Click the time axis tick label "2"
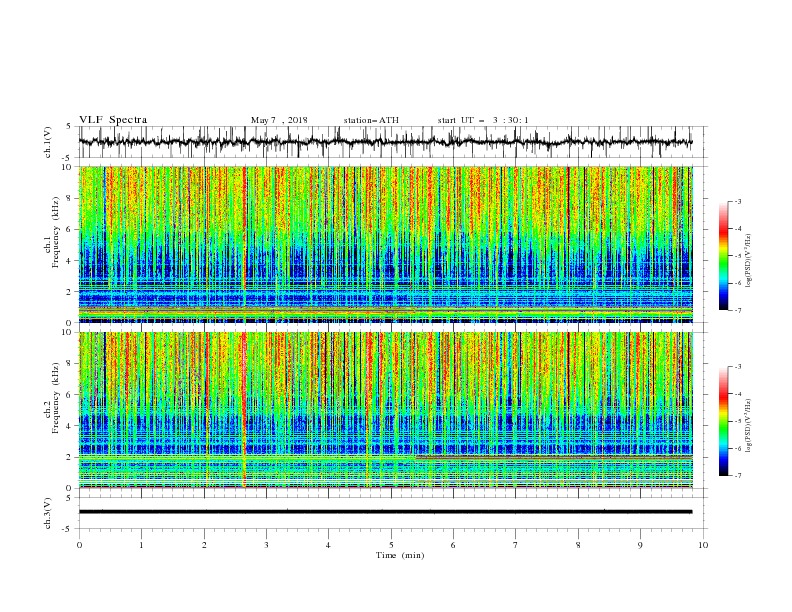 204,545
